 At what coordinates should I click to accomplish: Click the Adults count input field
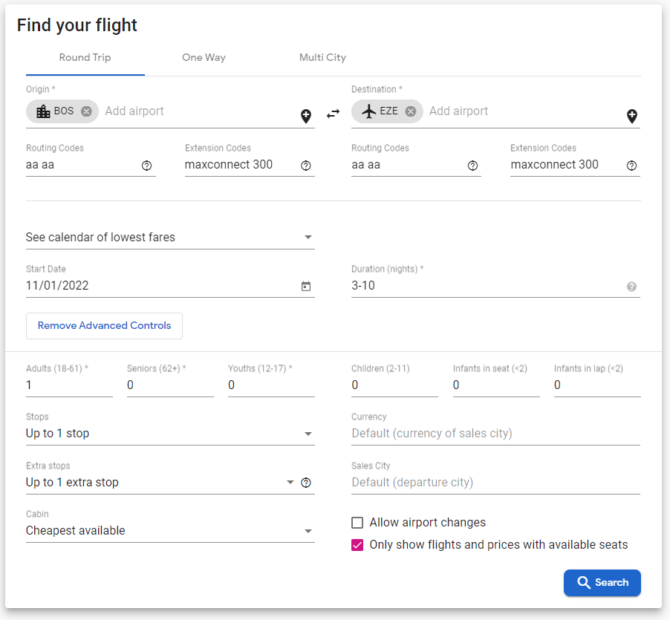point(68,385)
